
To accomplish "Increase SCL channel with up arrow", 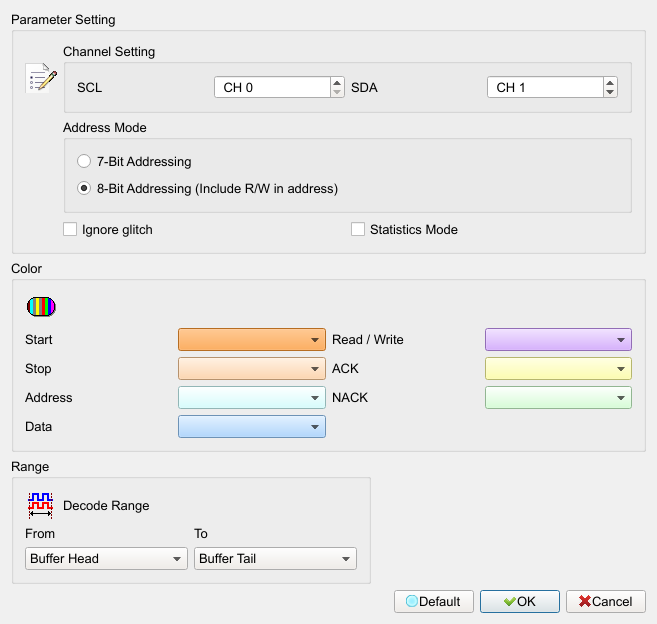I will [x=337, y=82].
